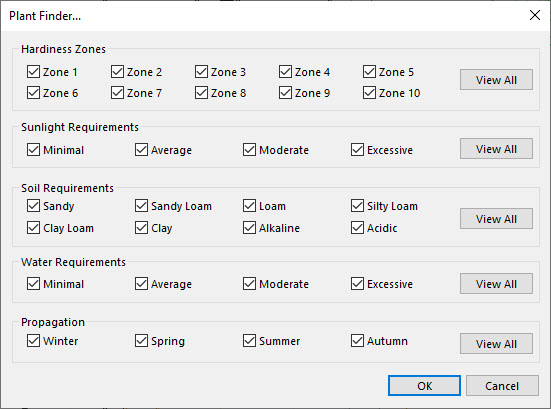551x409 pixels.
Task: Confirm the dialog with OK
Action: [424, 386]
